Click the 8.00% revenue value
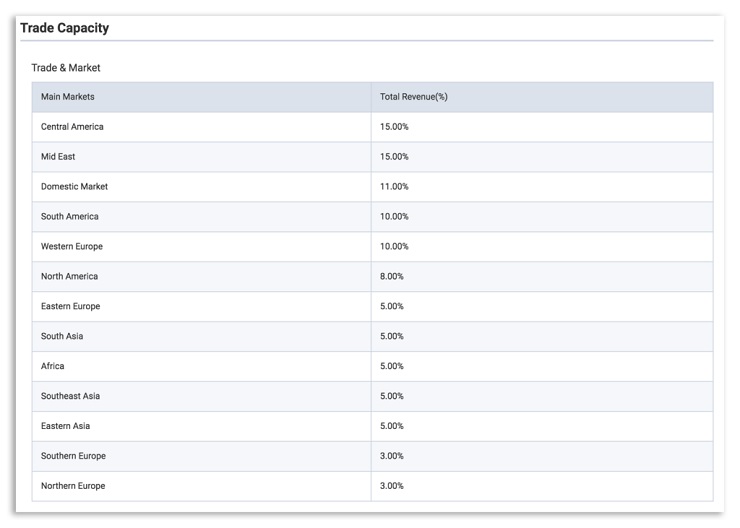Screen dimensions: 740x528 point(392,277)
